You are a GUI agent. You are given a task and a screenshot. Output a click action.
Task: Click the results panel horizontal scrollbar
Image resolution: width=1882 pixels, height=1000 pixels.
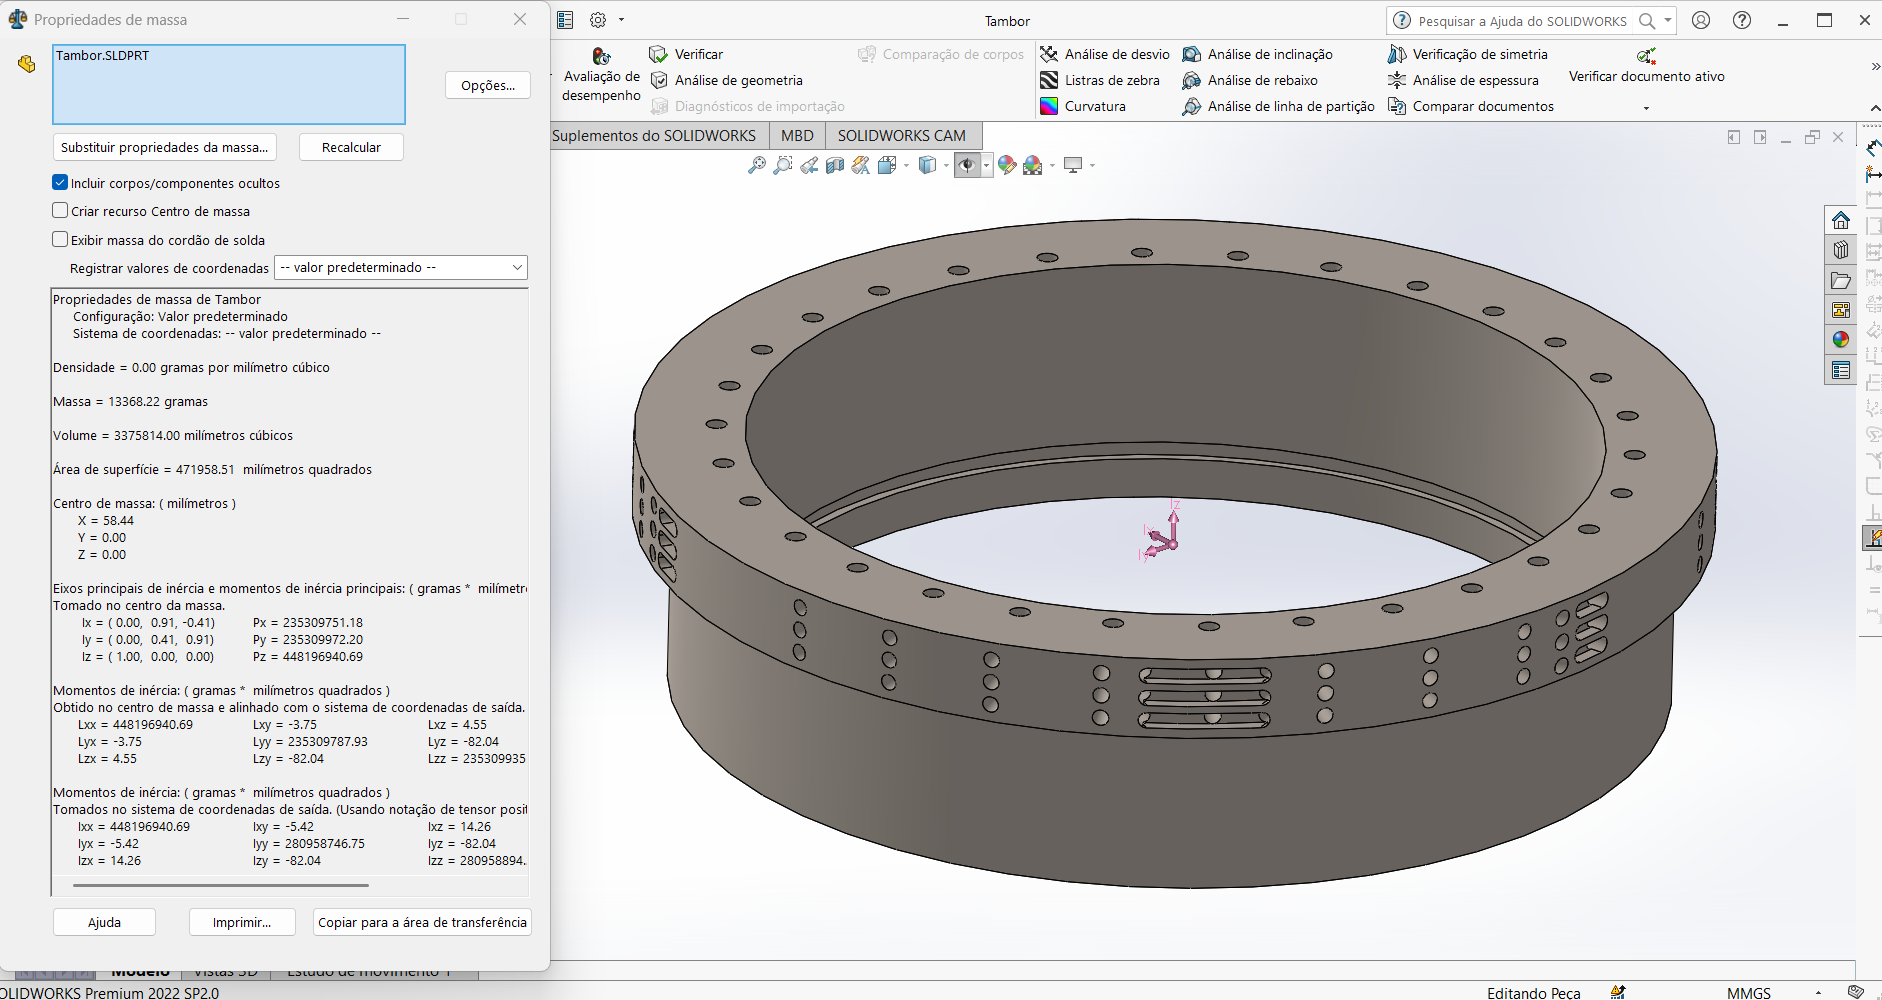click(x=221, y=885)
